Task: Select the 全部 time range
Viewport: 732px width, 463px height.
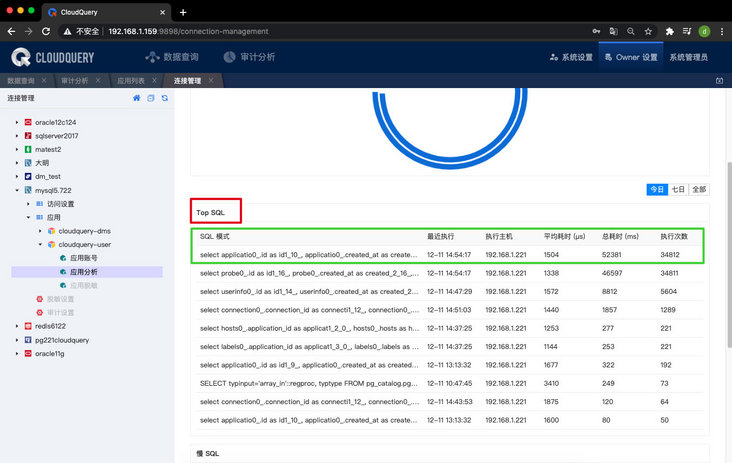Action: pos(699,189)
